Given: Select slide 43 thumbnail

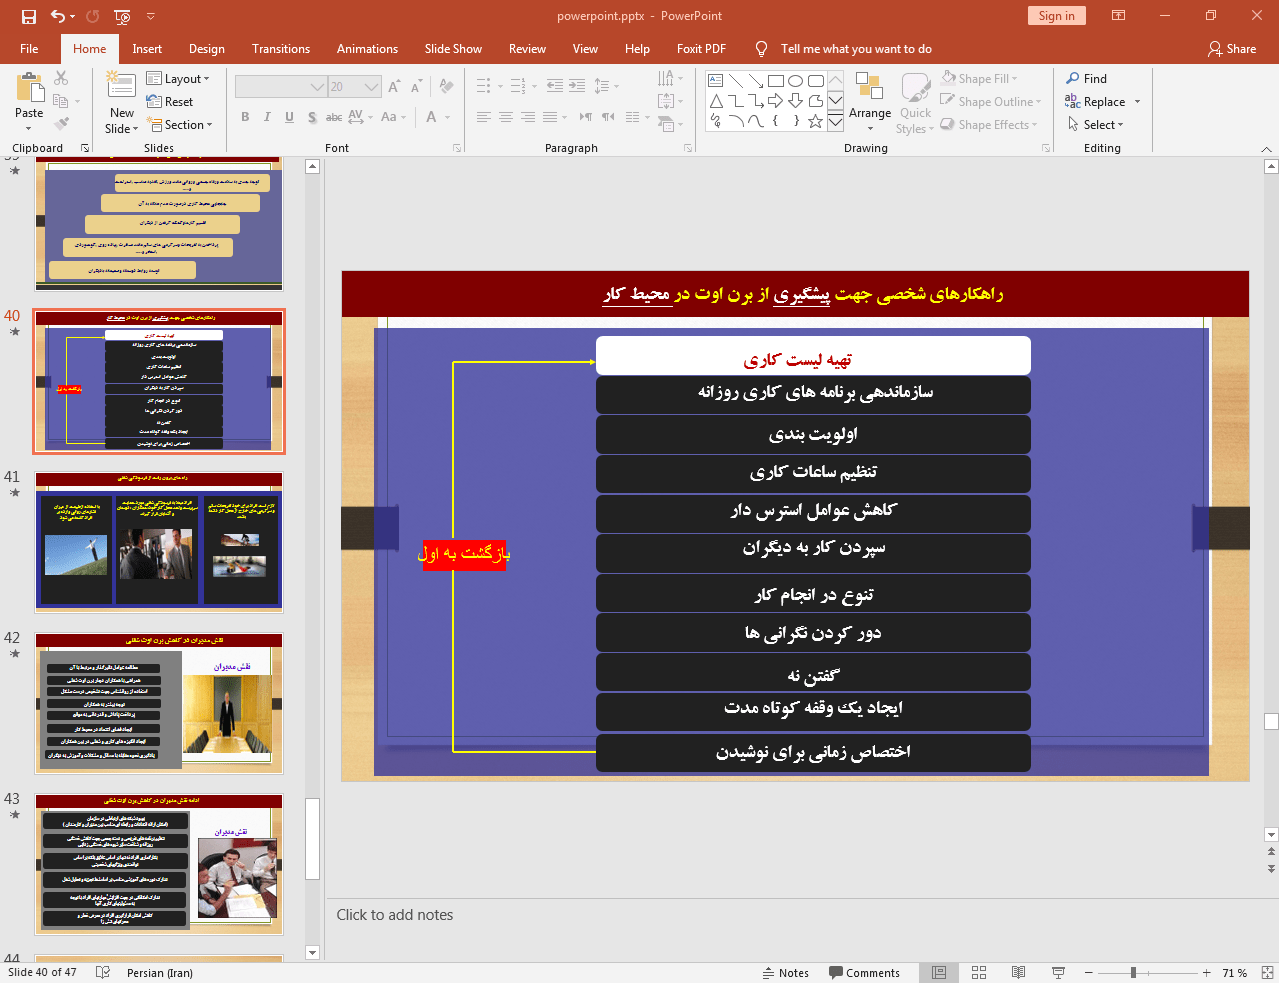Looking at the screenshot, I should coord(159,864).
